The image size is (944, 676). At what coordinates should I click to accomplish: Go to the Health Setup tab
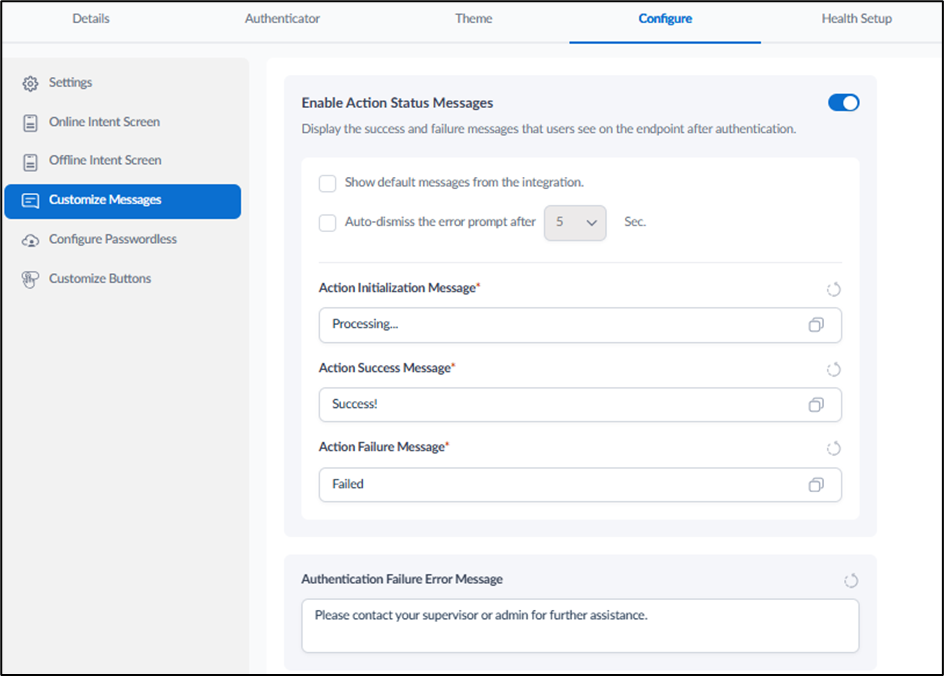[856, 19]
